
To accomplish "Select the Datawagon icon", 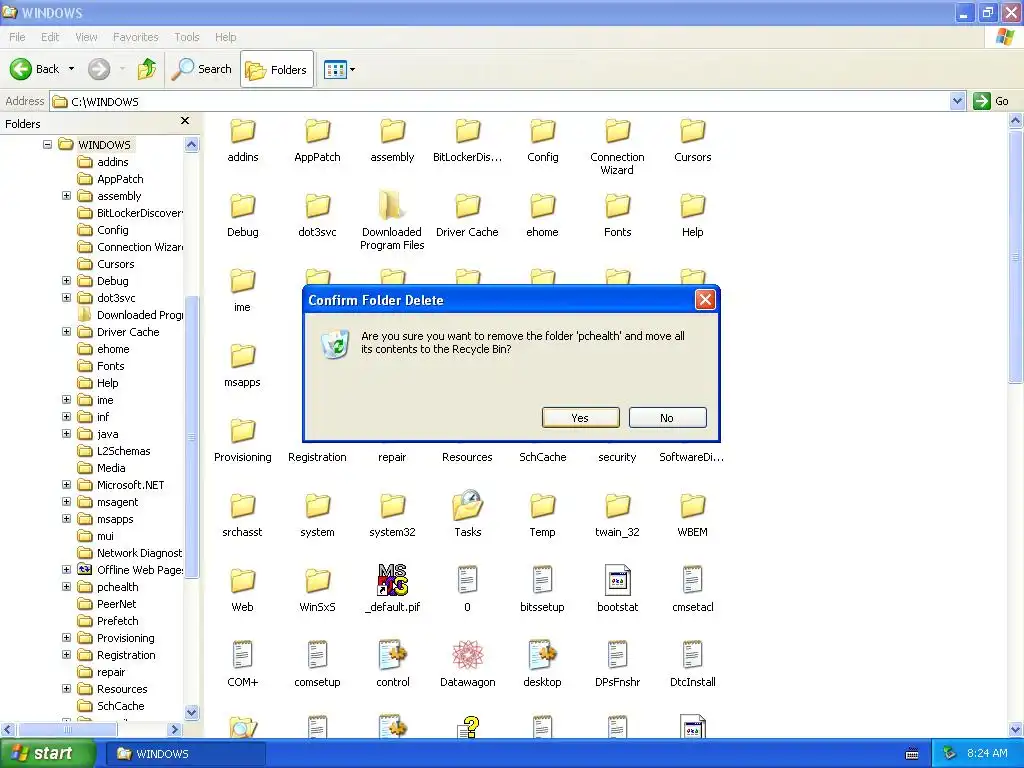I will click(x=468, y=655).
